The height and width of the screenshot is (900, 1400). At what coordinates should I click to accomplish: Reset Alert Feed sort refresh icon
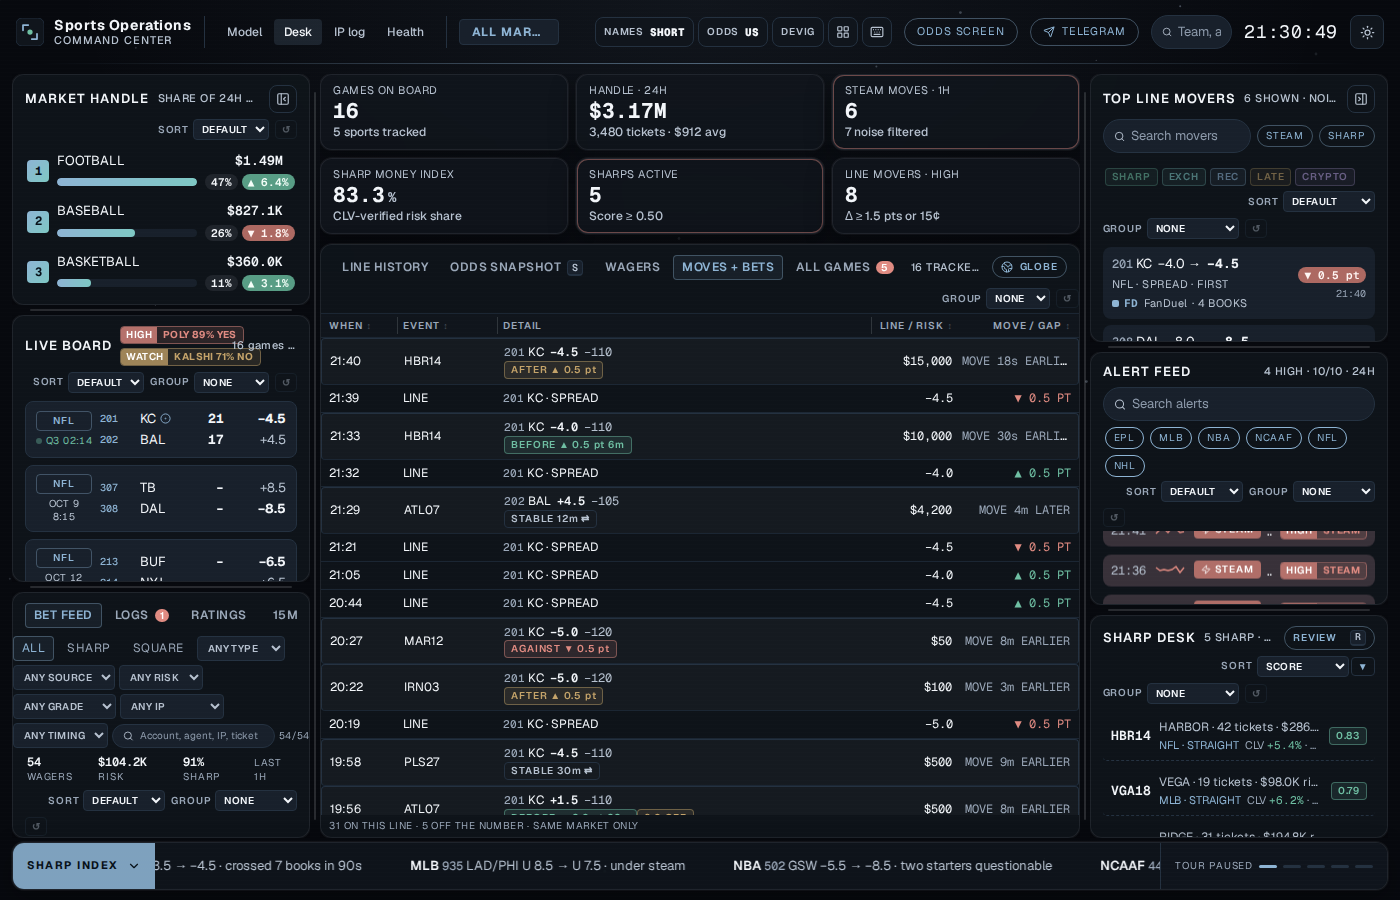pos(1113,517)
